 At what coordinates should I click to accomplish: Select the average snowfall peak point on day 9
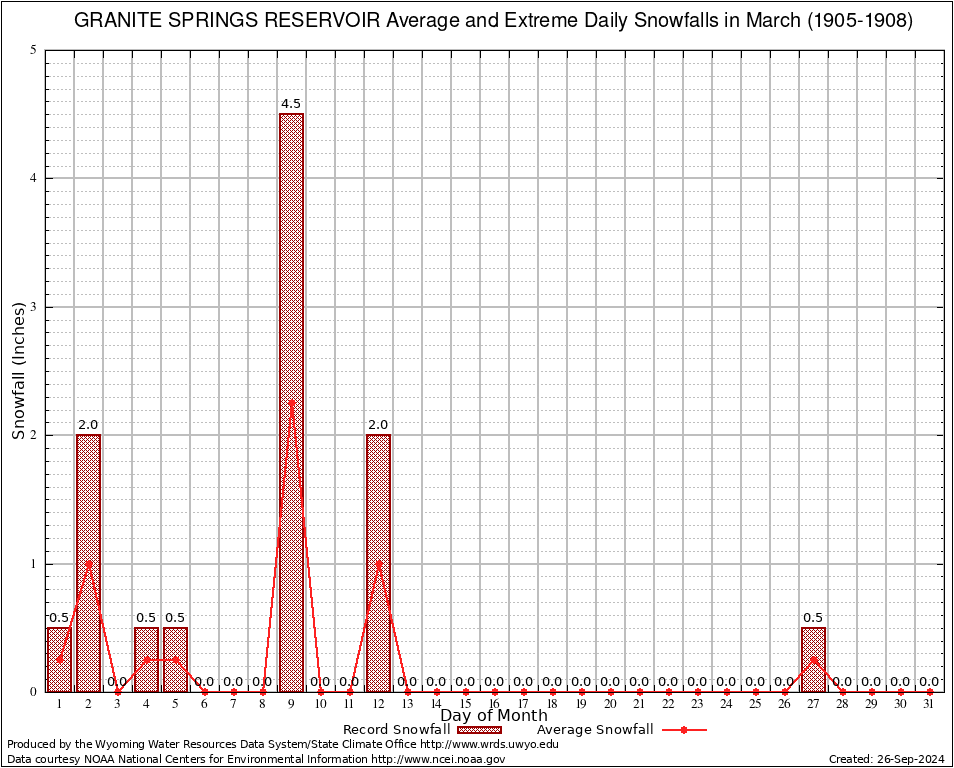point(291,403)
